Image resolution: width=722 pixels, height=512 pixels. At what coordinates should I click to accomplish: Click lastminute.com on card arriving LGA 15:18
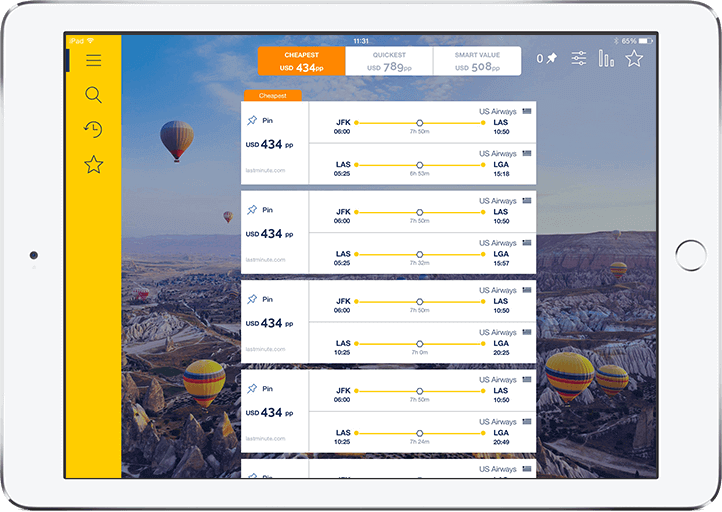coord(265,170)
